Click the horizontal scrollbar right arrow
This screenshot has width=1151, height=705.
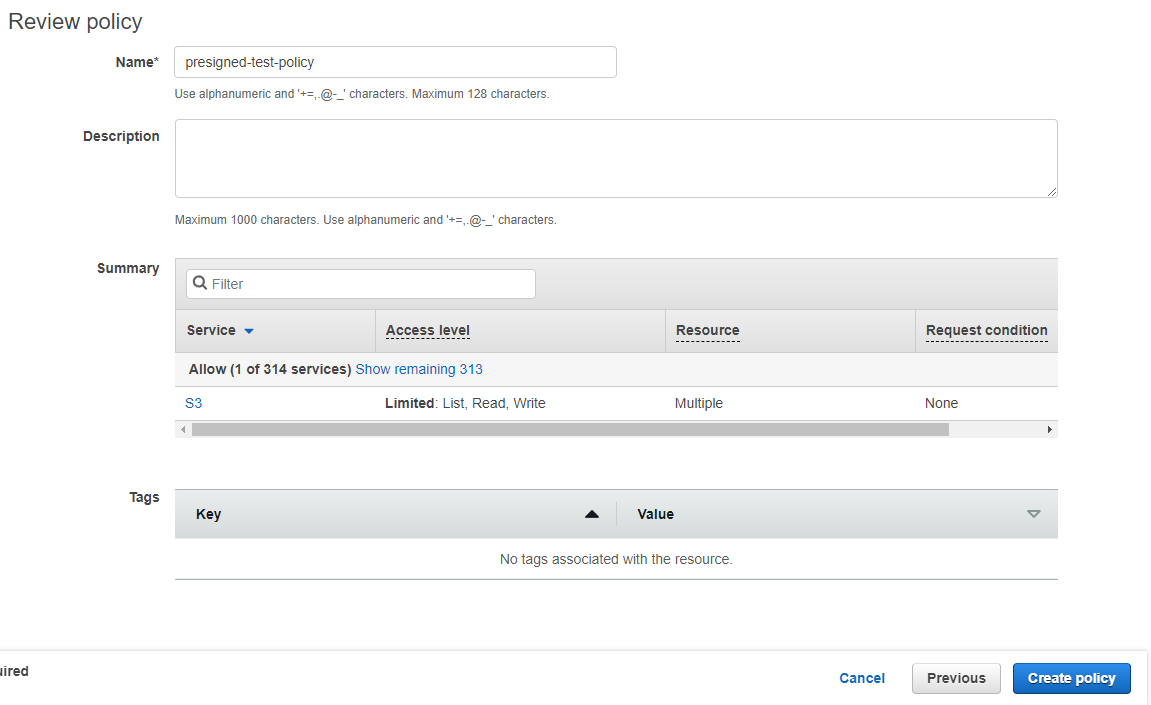1050,430
